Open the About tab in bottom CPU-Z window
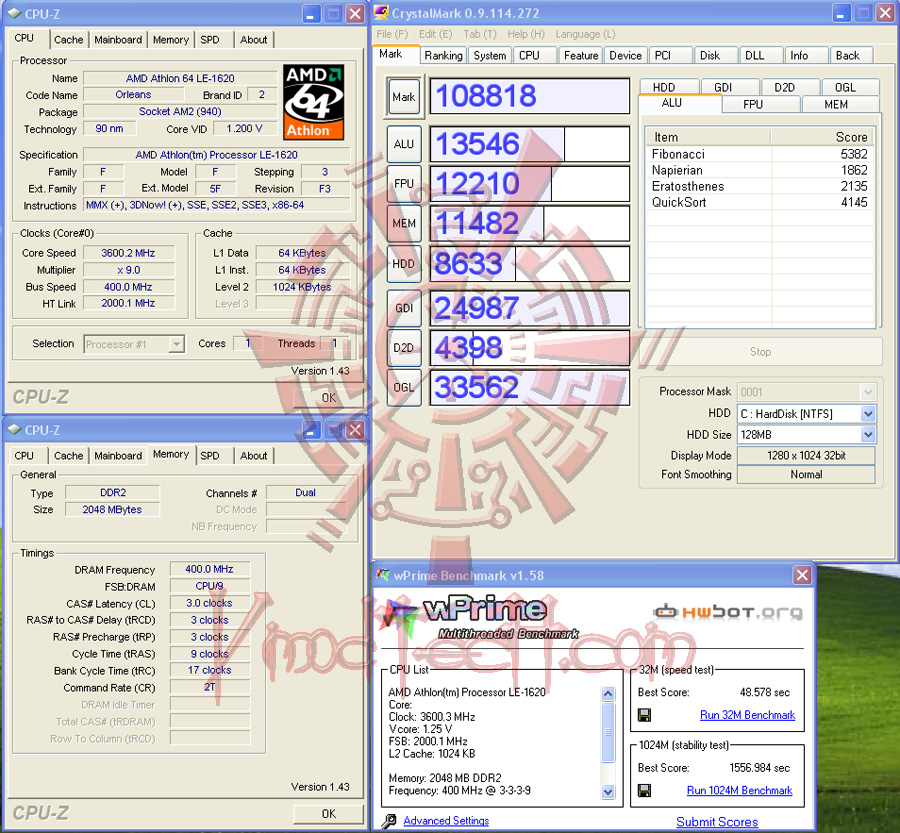Image resolution: width=900 pixels, height=833 pixels. click(254, 455)
